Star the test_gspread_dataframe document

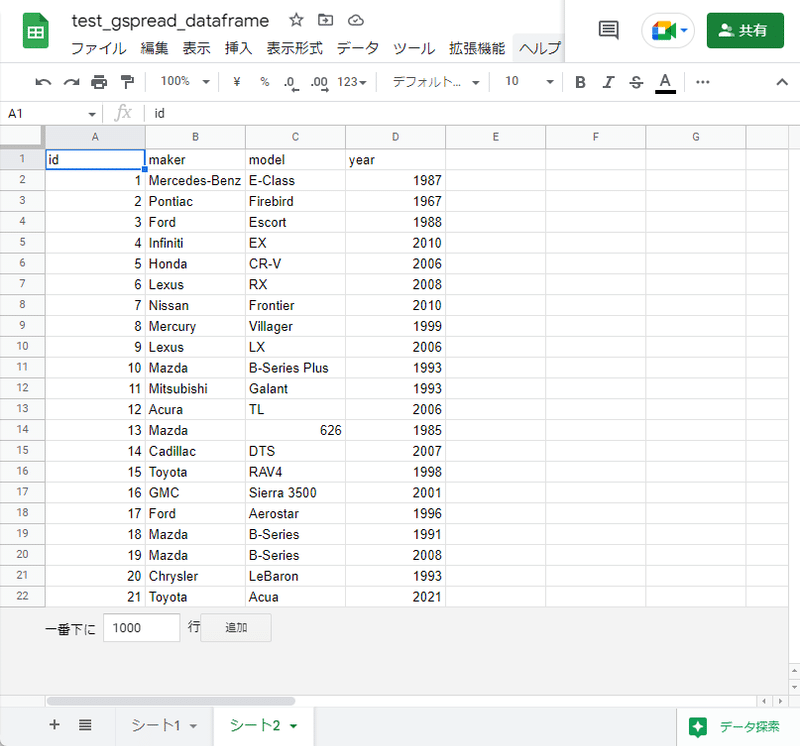(296, 20)
